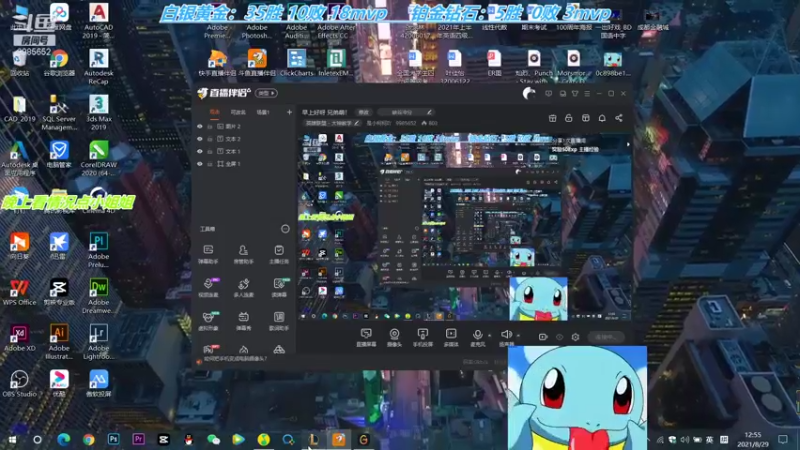This screenshot has width=800, height=450.
Task: Click the lock icon next to the bell
Action: click(568, 118)
